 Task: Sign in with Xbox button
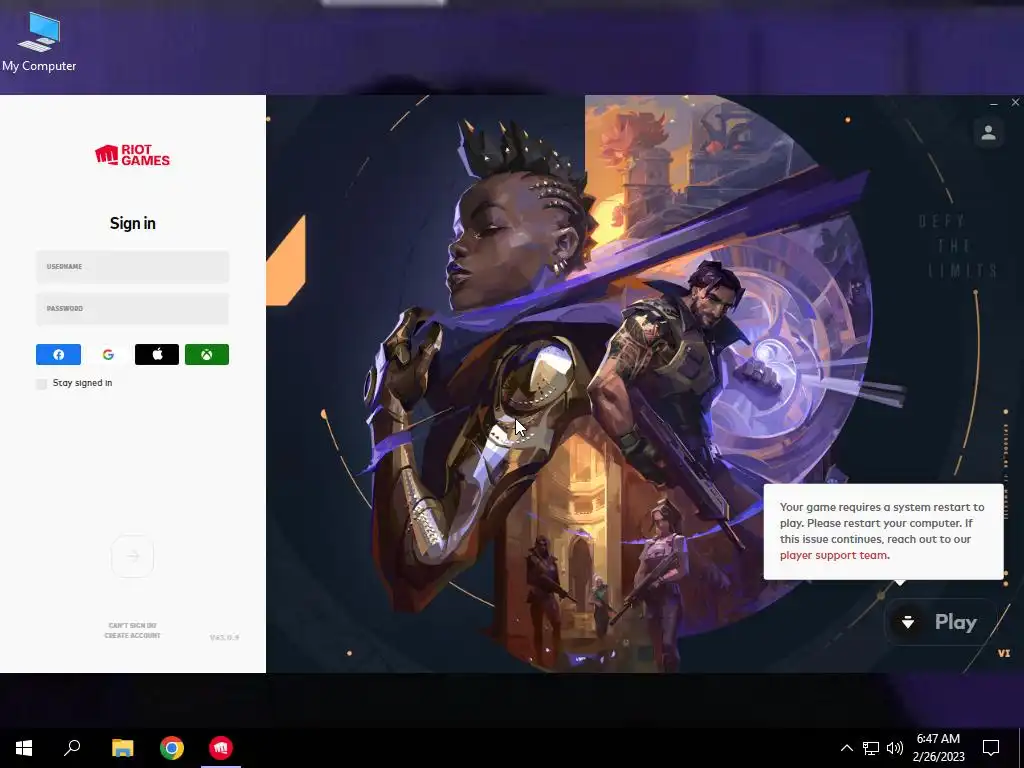207,355
